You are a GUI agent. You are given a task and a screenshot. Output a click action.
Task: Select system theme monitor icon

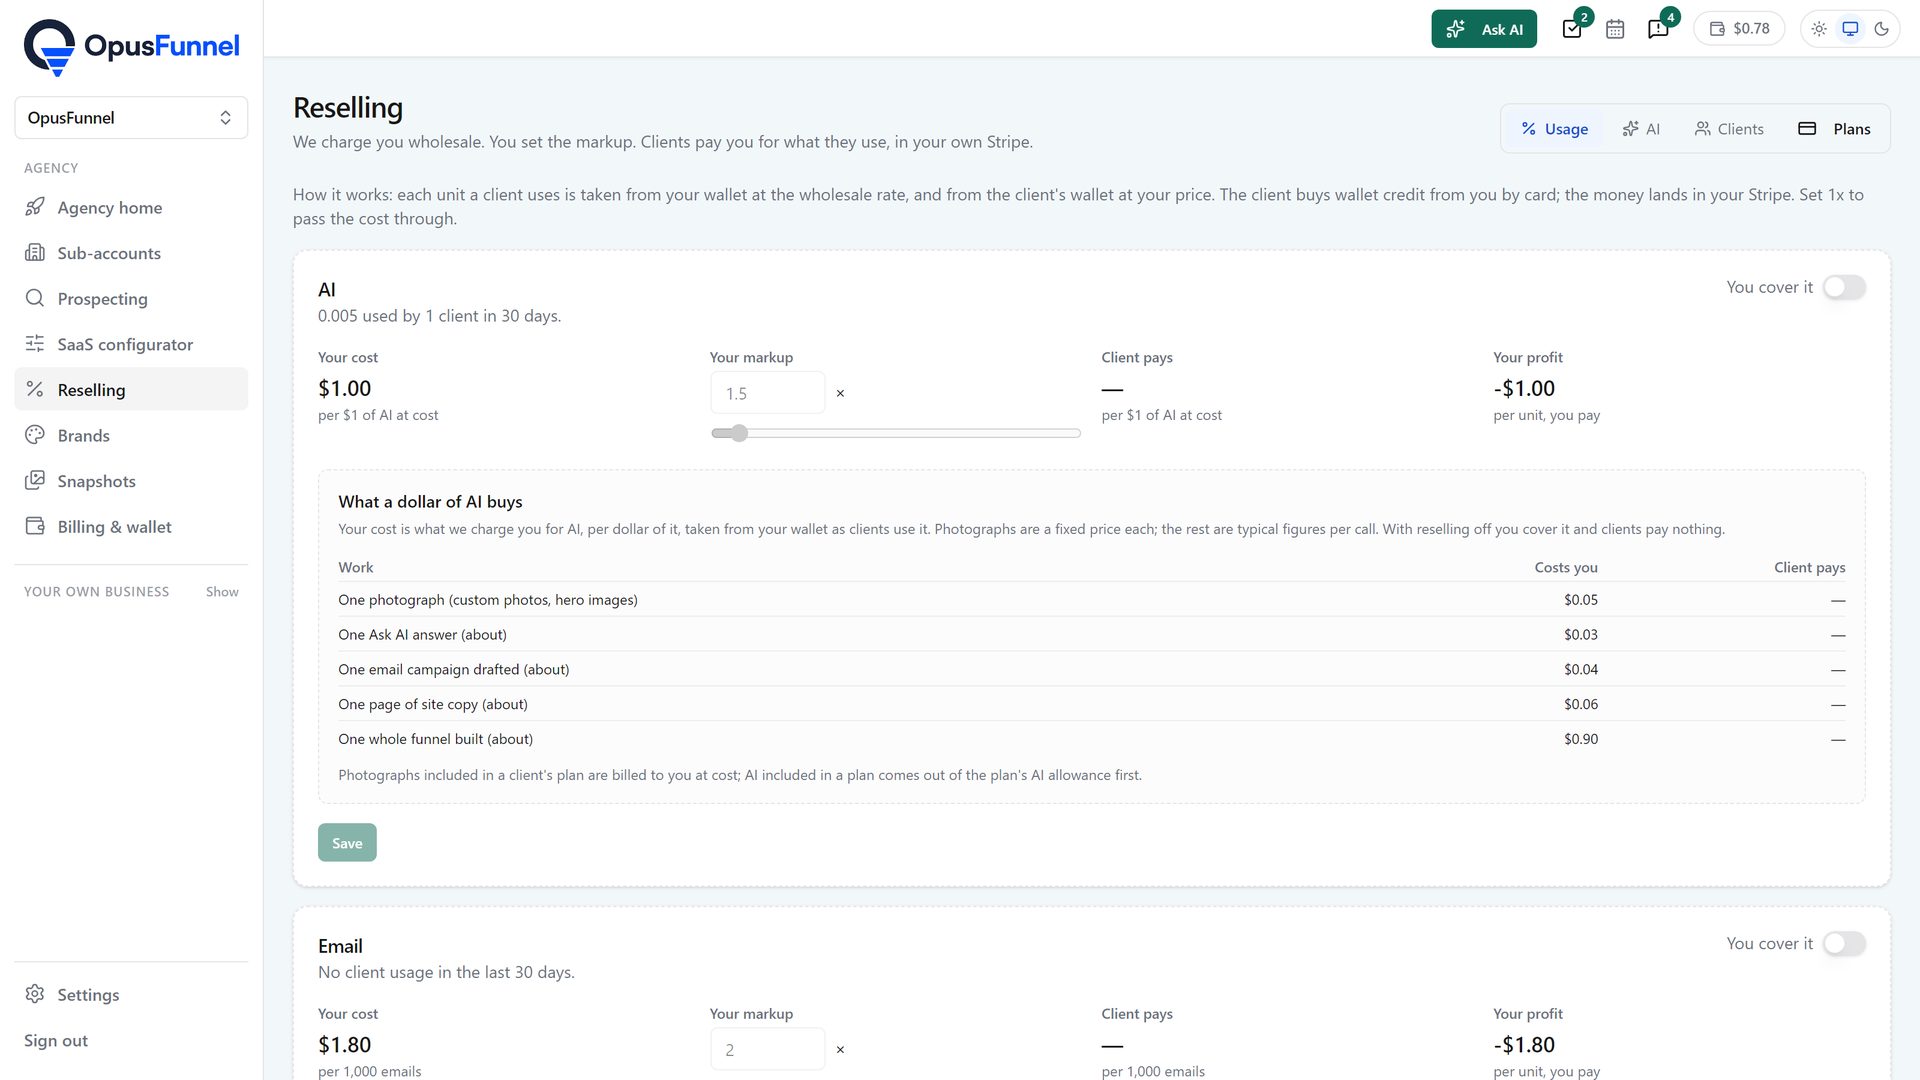tap(1850, 29)
